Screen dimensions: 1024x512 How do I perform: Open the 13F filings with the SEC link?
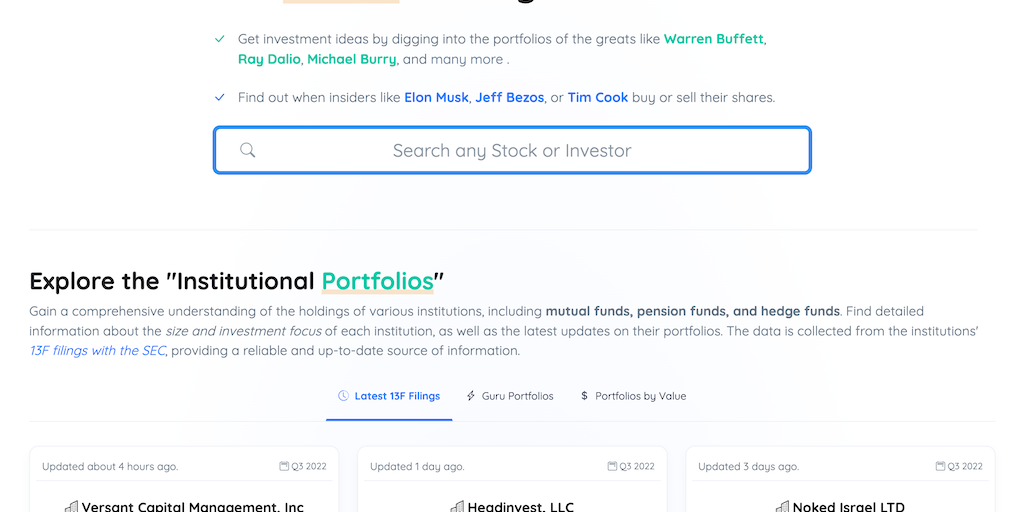click(97, 351)
